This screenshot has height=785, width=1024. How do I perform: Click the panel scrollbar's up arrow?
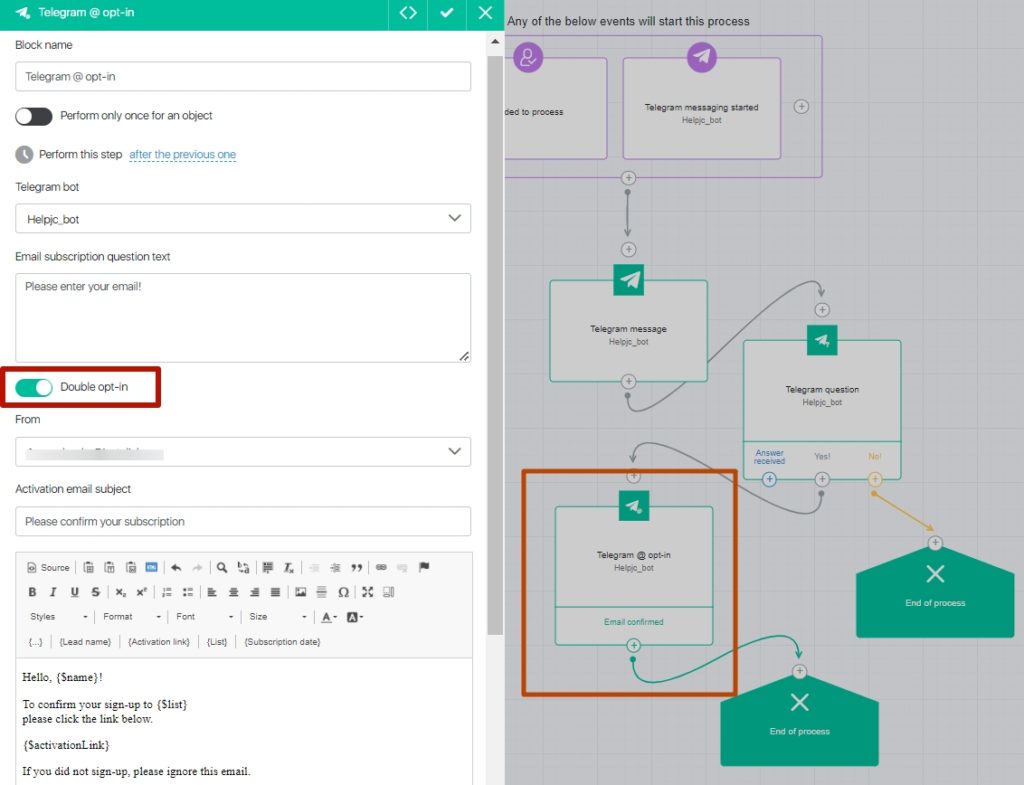pyautogui.click(x=495, y=42)
